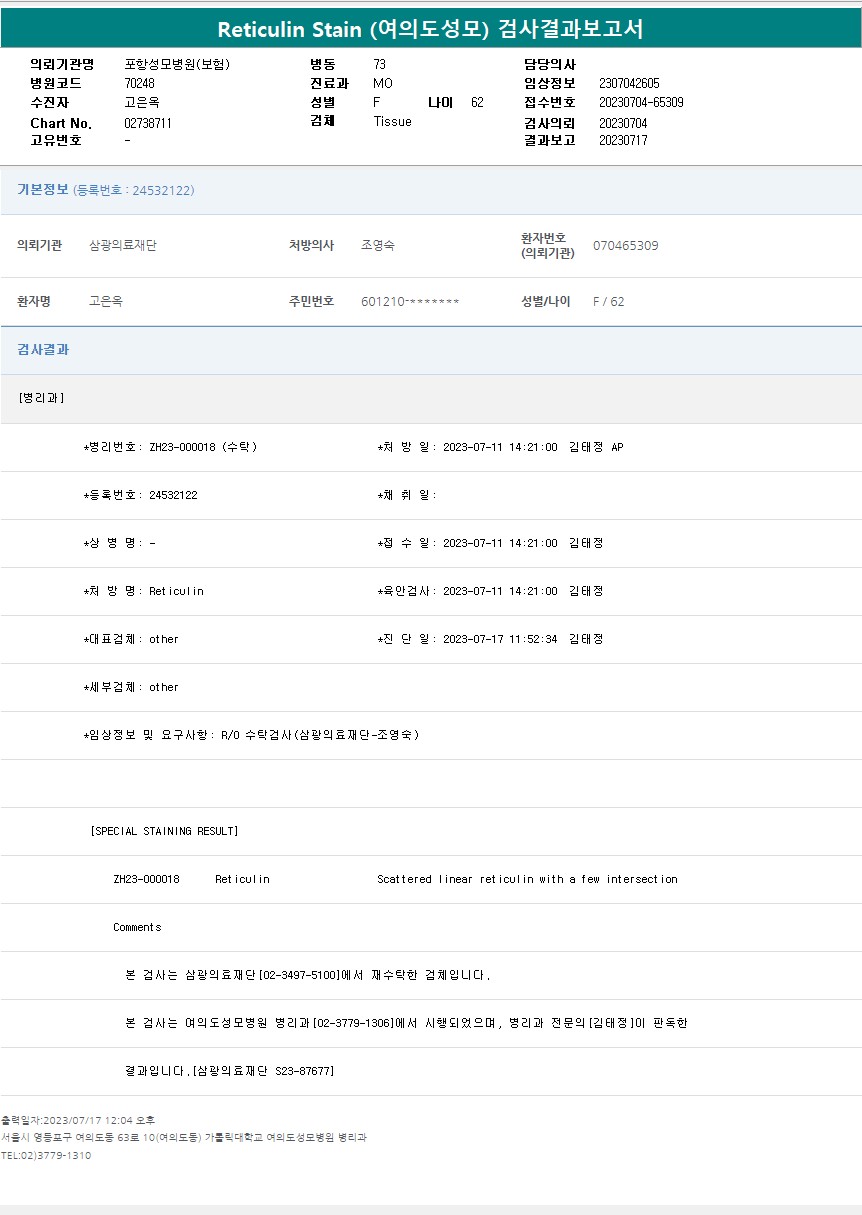This screenshot has height=1215, width=862.
Task: Select prescribing doctor 조영숙
Action: point(378,245)
